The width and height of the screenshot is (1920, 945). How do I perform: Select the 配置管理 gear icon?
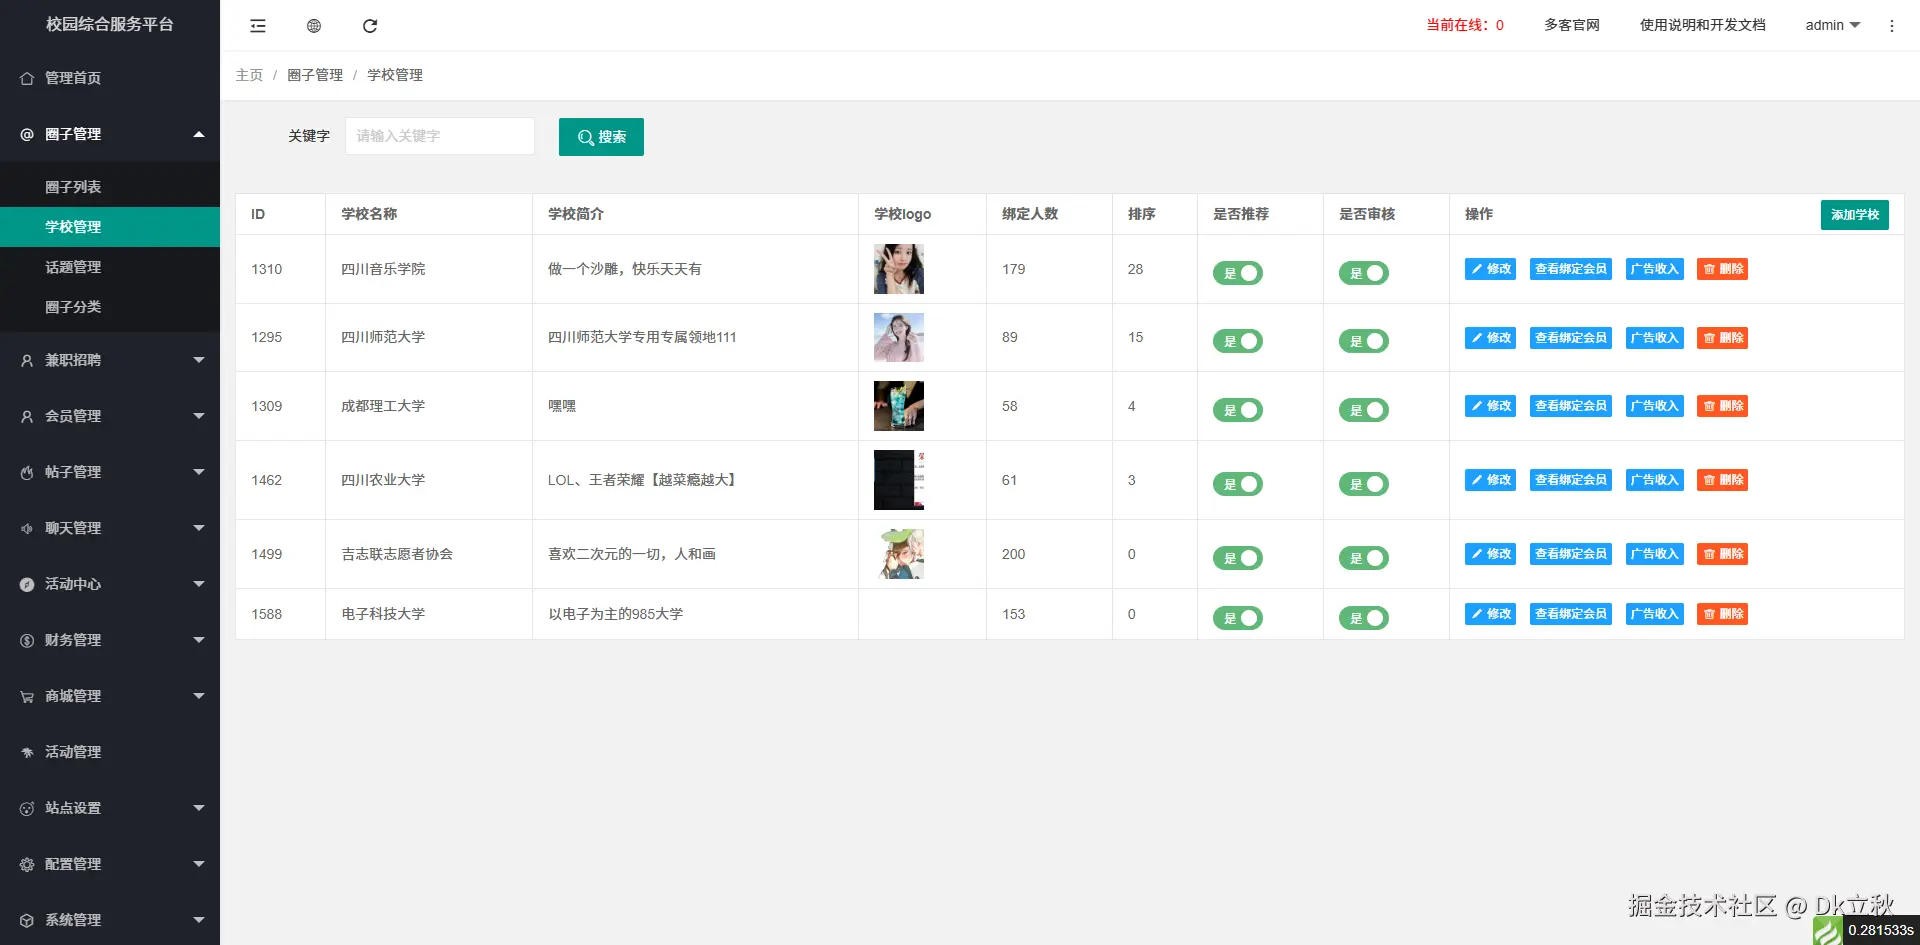tap(26, 863)
